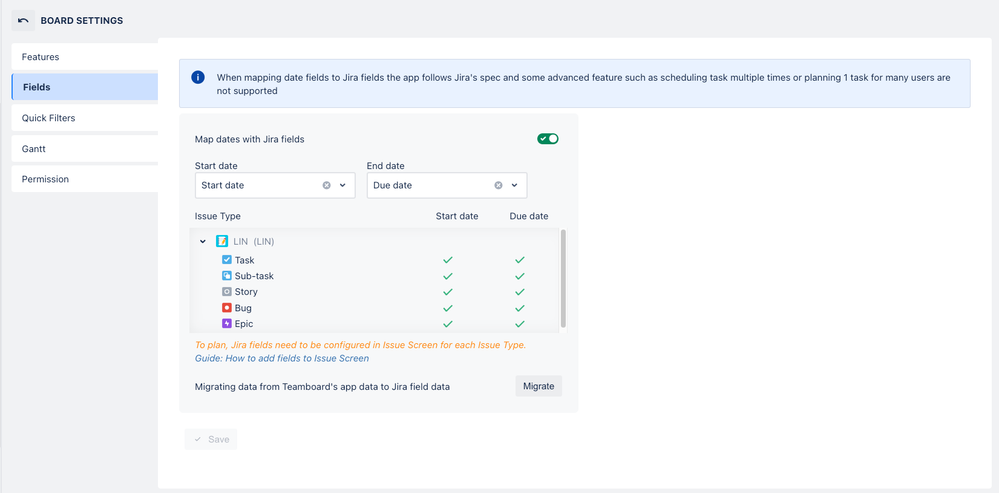Click the Bug issue type label
This screenshot has height=493, width=999.
click(243, 308)
